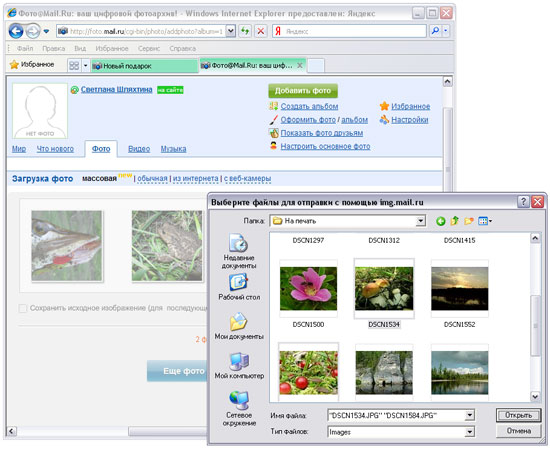
Task: Click the Открыть button
Action: pyautogui.click(x=518, y=415)
